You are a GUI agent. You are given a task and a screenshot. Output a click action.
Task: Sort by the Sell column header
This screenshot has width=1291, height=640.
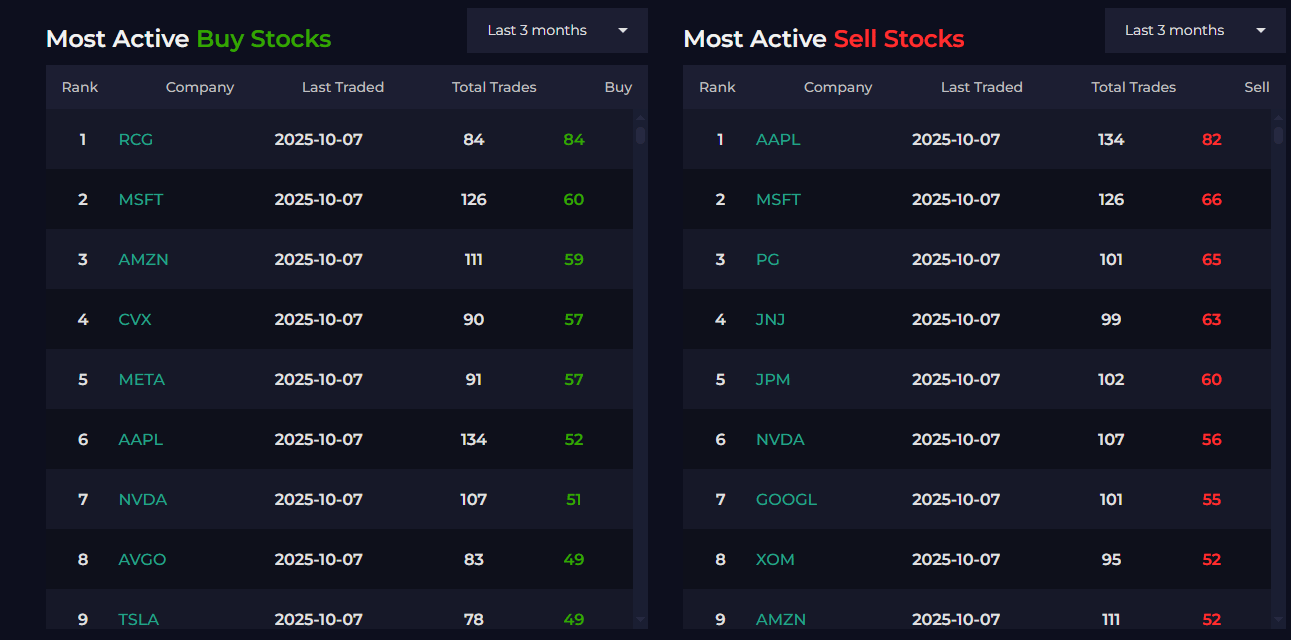point(1257,87)
